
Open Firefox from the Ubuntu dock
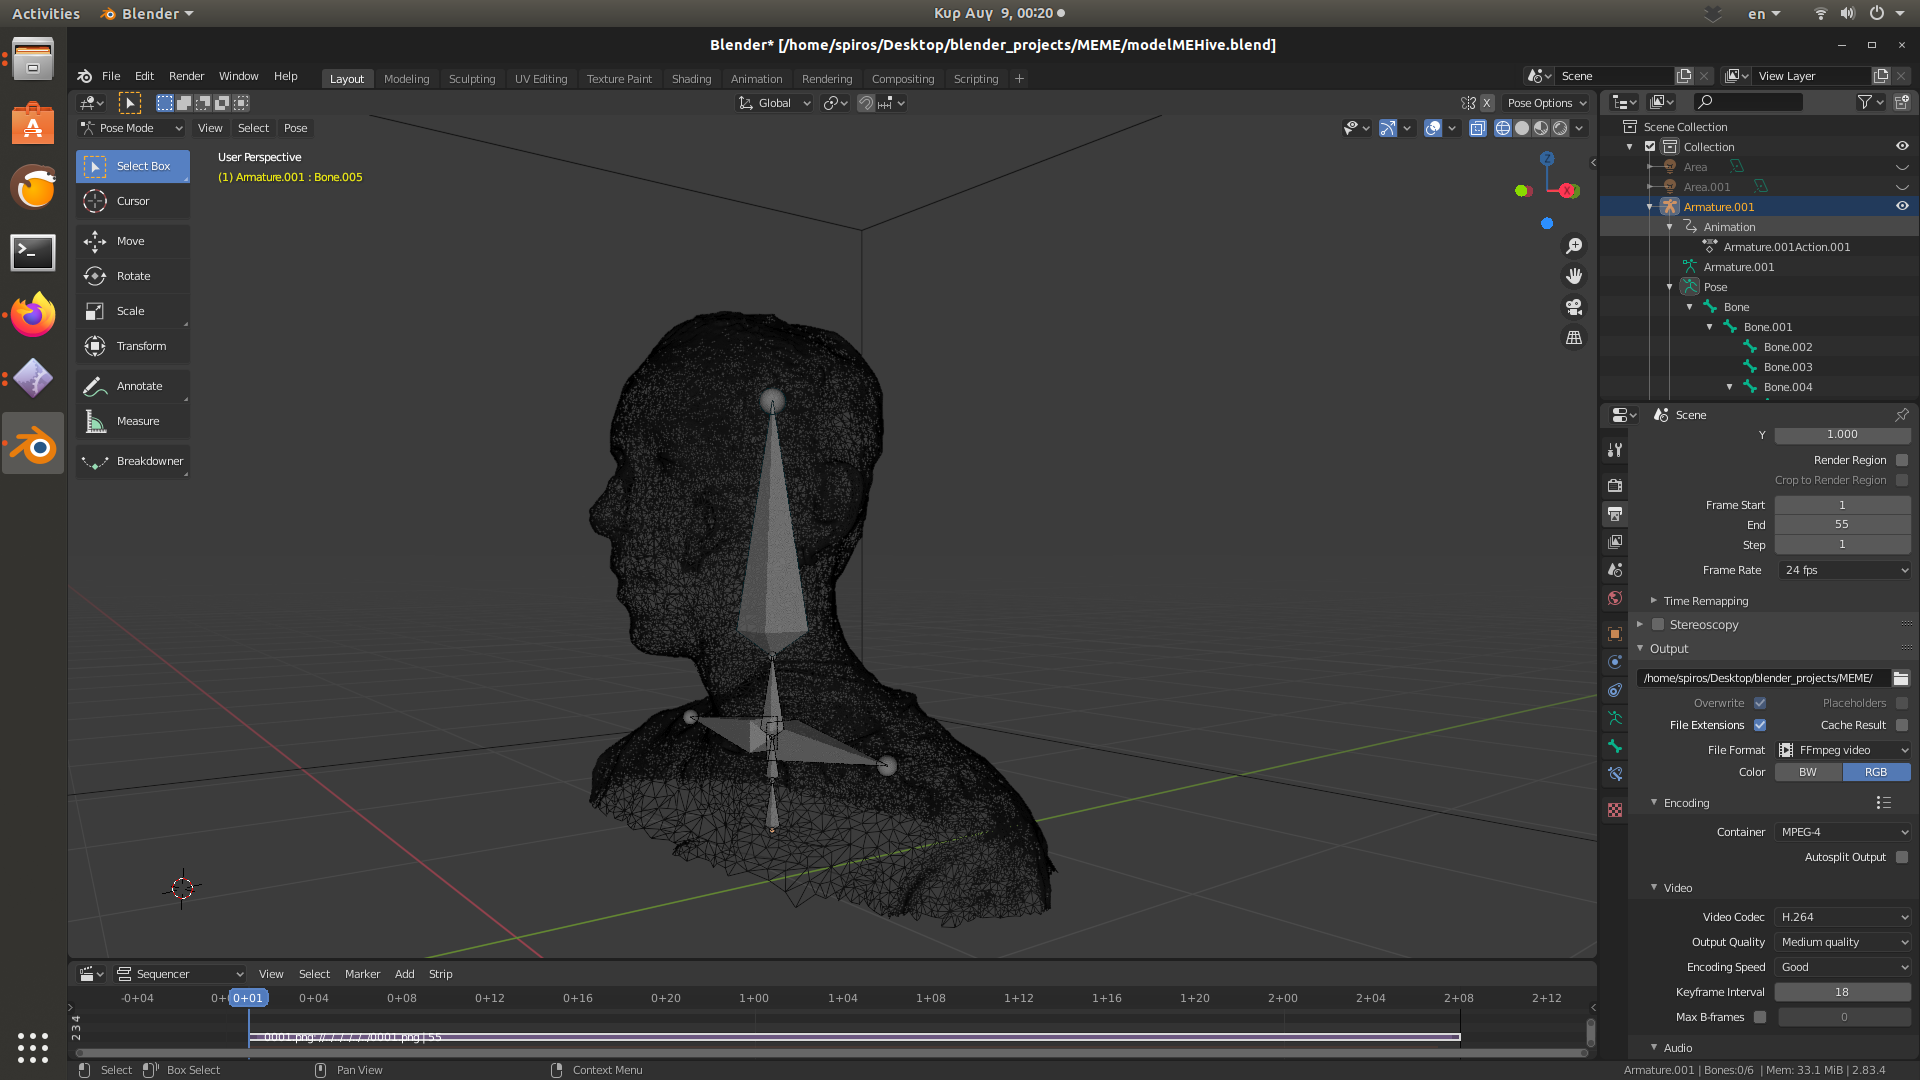coord(33,316)
